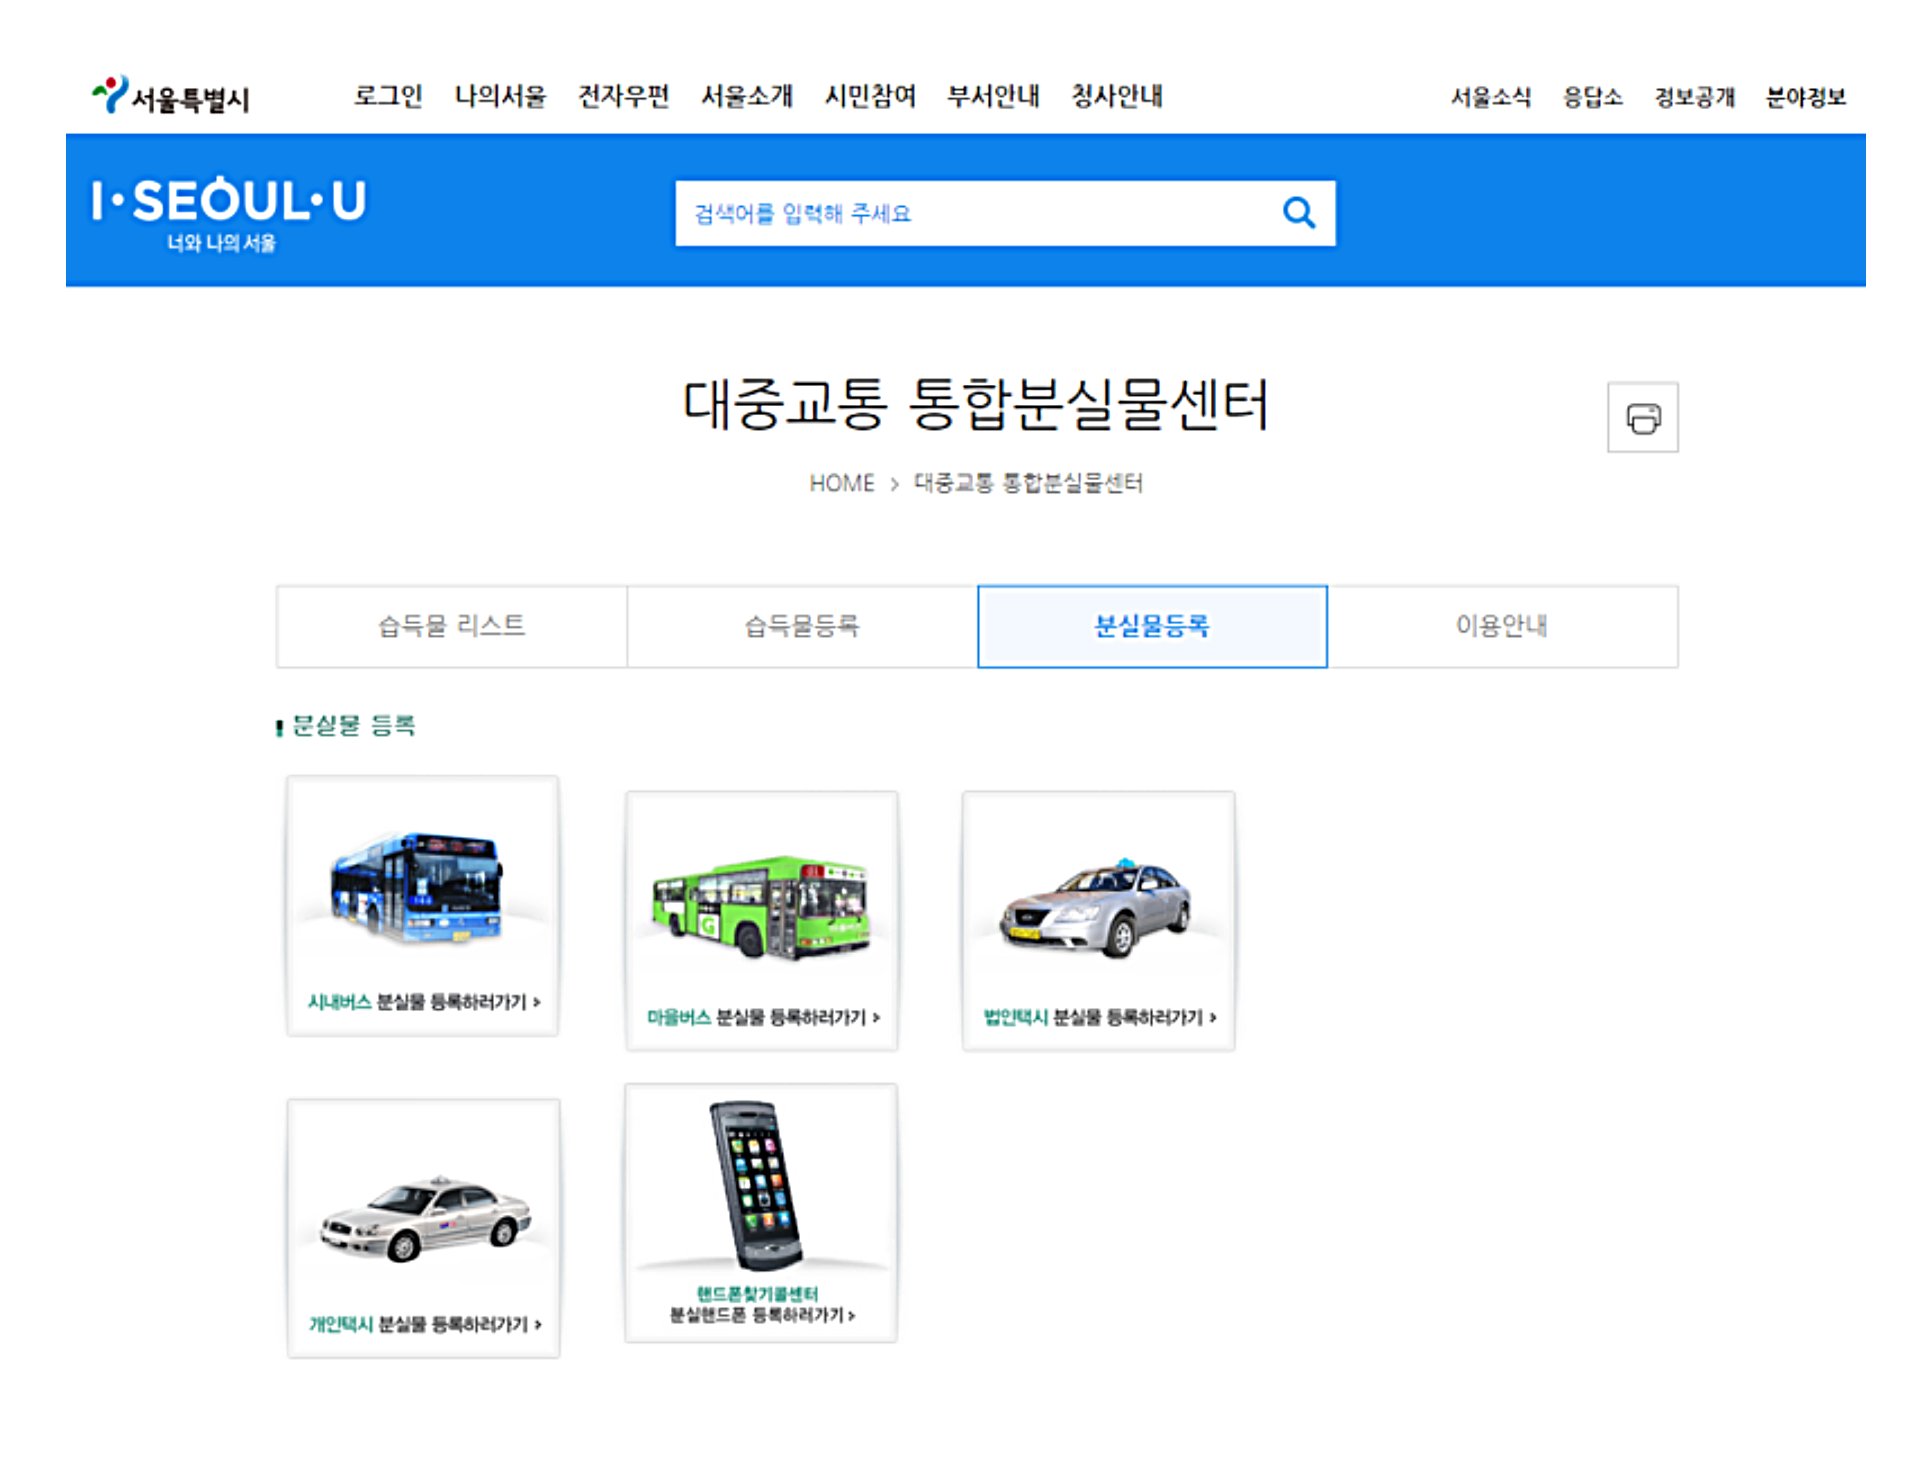The height and width of the screenshot is (1468, 1932).
Task: Click 법인택시 분실물 등록하러가기 link
Action: tap(1099, 1017)
